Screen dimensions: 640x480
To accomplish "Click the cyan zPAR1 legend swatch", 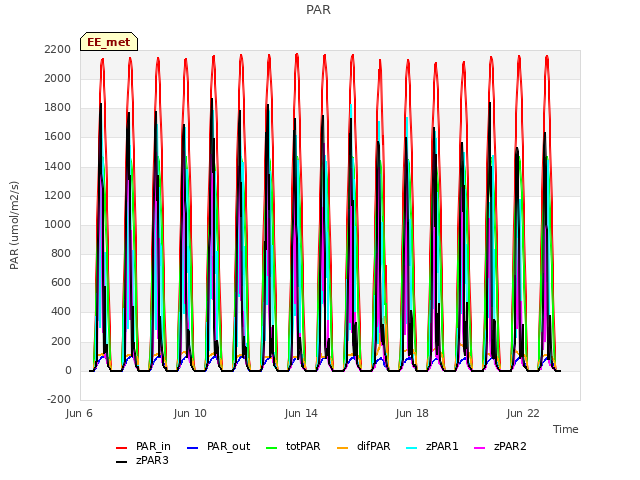I will point(412,448).
